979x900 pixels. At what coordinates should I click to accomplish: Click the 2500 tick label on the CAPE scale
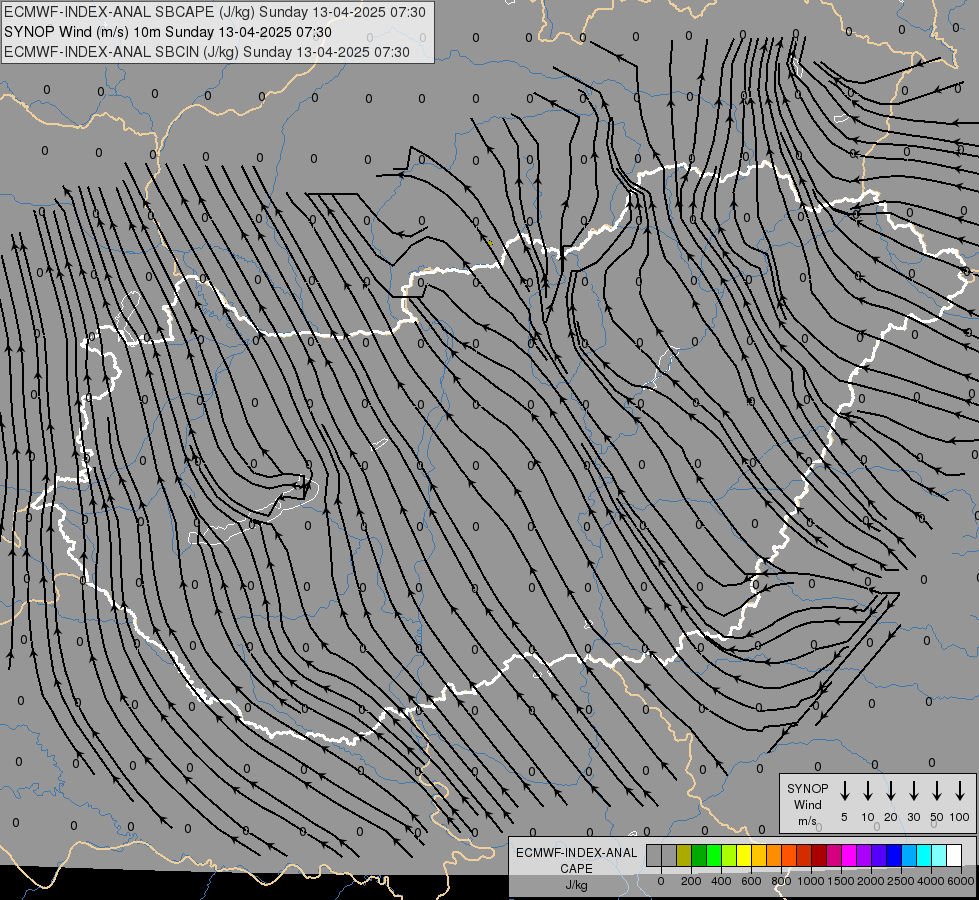pos(901,881)
